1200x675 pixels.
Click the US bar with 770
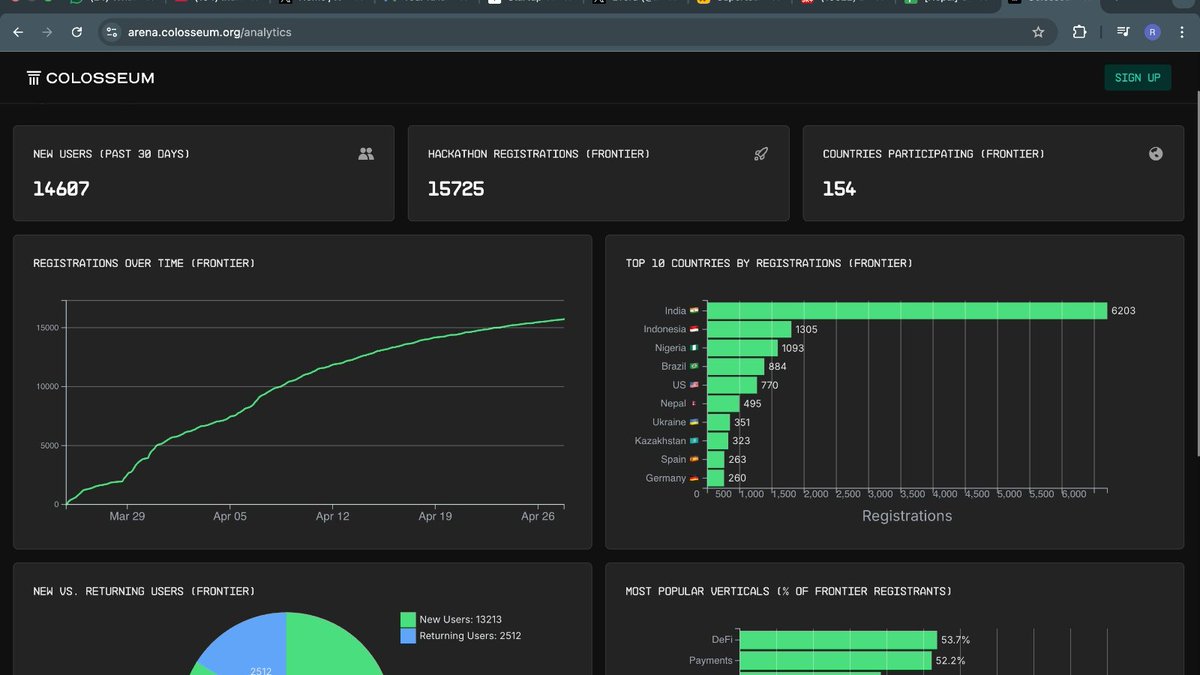[x=731, y=385]
